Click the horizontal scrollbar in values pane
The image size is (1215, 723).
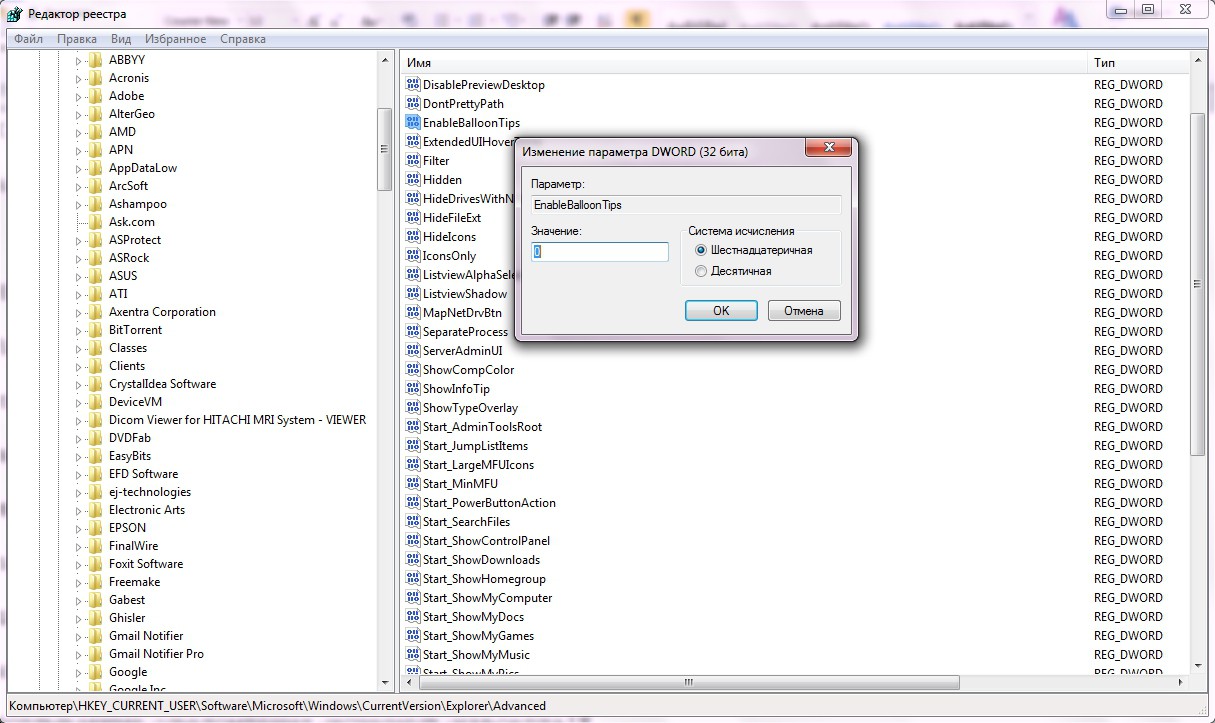pos(688,683)
